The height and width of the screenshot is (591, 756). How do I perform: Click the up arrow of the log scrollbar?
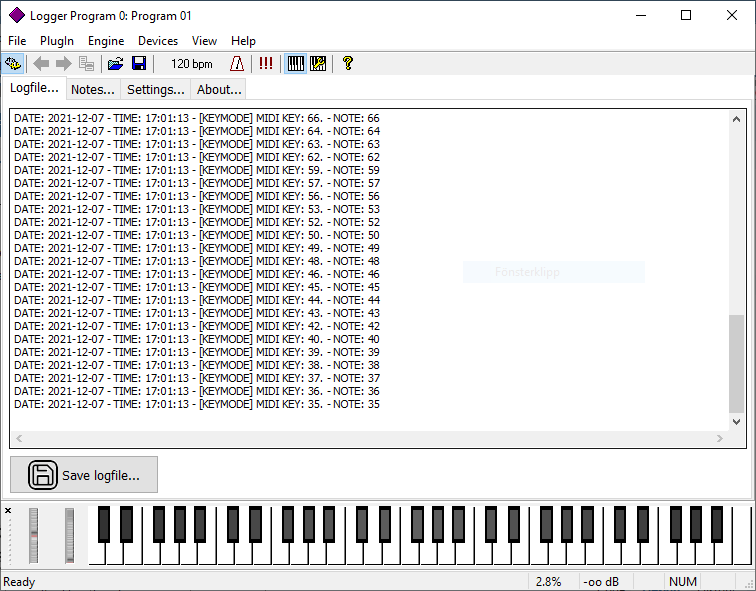point(736,119)
